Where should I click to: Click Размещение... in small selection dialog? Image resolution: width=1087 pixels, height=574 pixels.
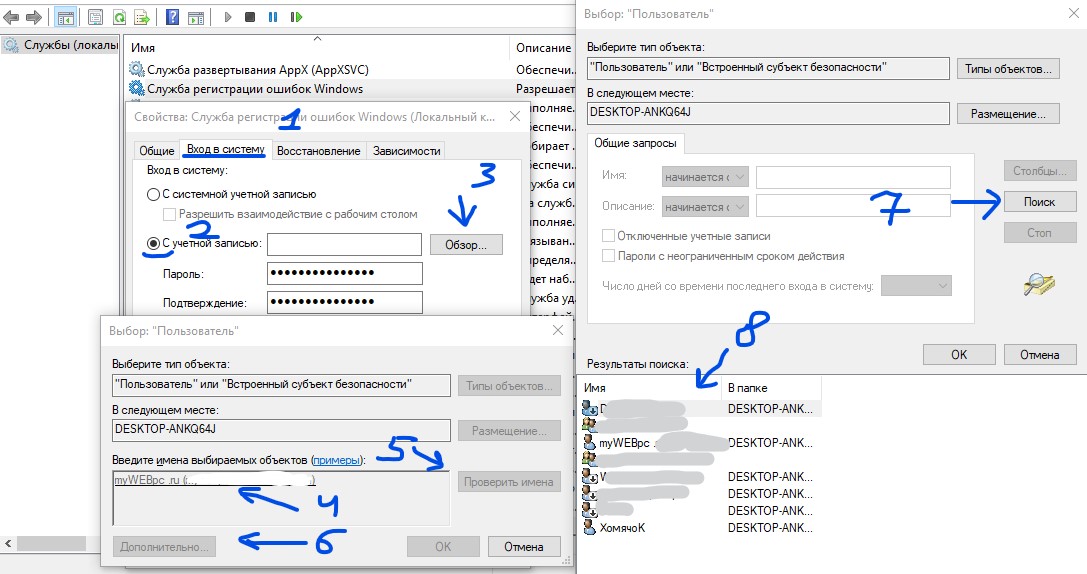pyautogui.click(x=509, y=430)
